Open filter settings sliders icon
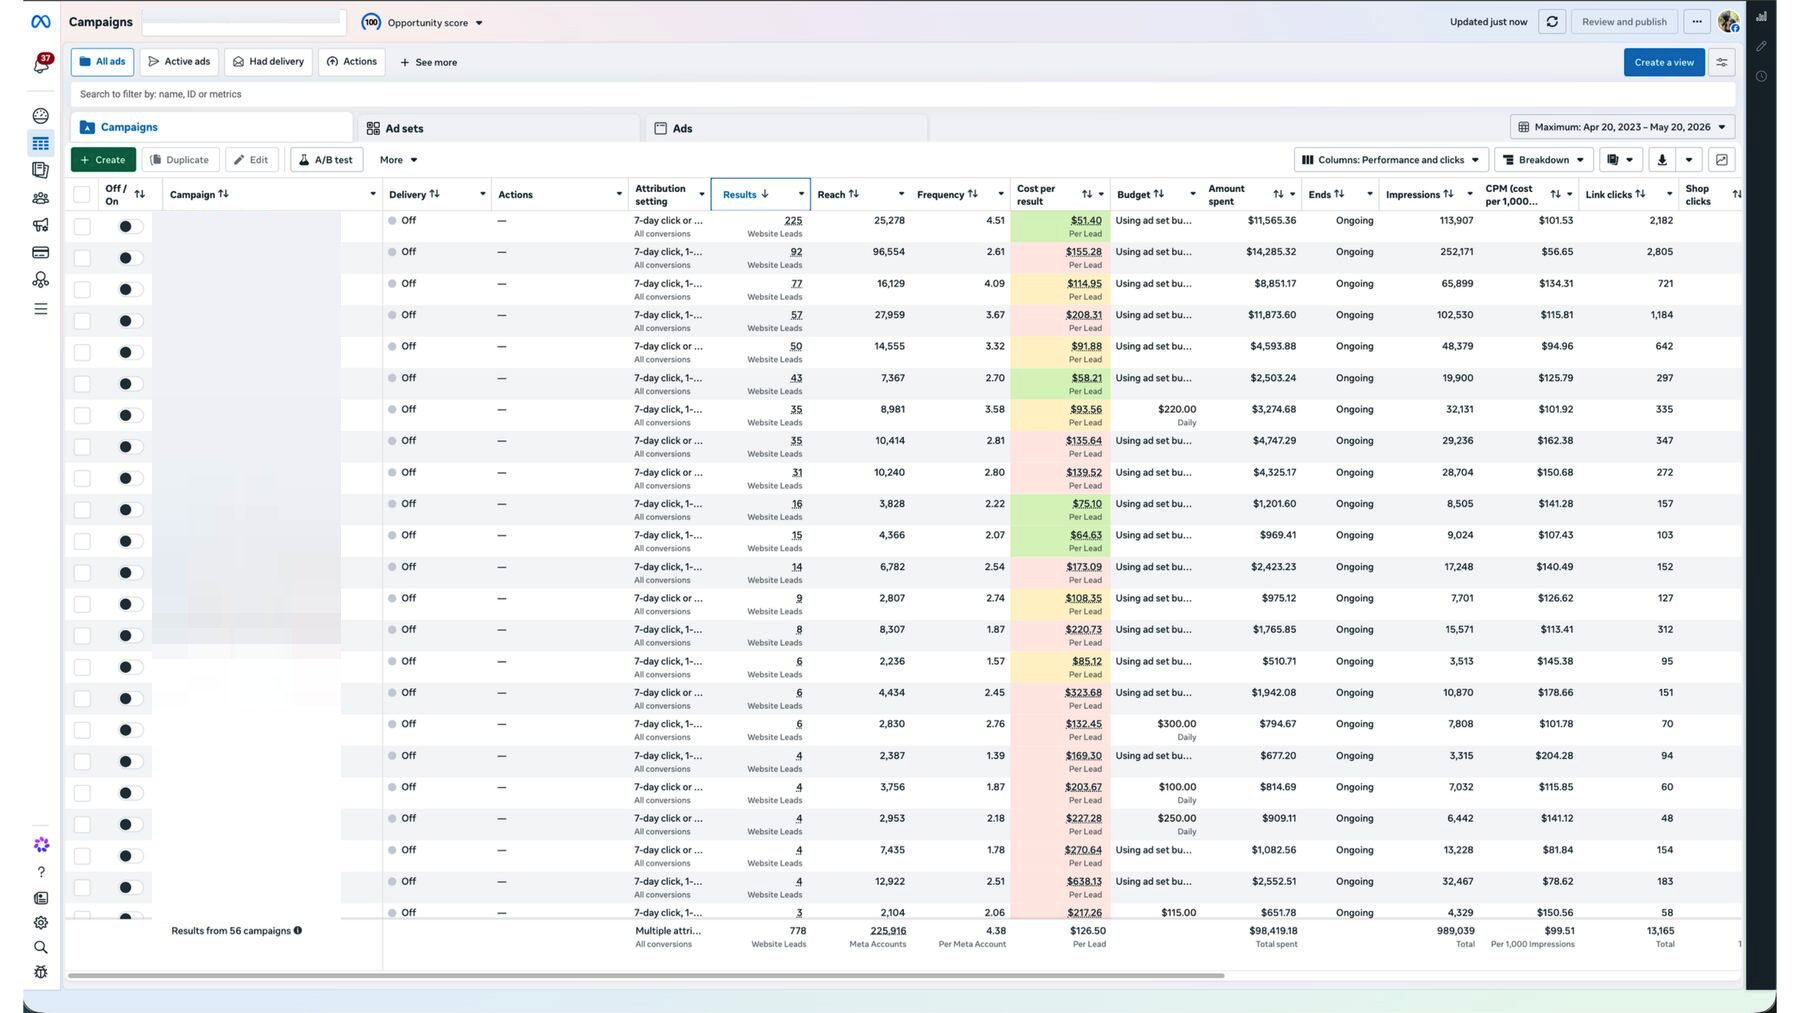Viewport: 1800px width, 1013px height. tap(1722, 62)
